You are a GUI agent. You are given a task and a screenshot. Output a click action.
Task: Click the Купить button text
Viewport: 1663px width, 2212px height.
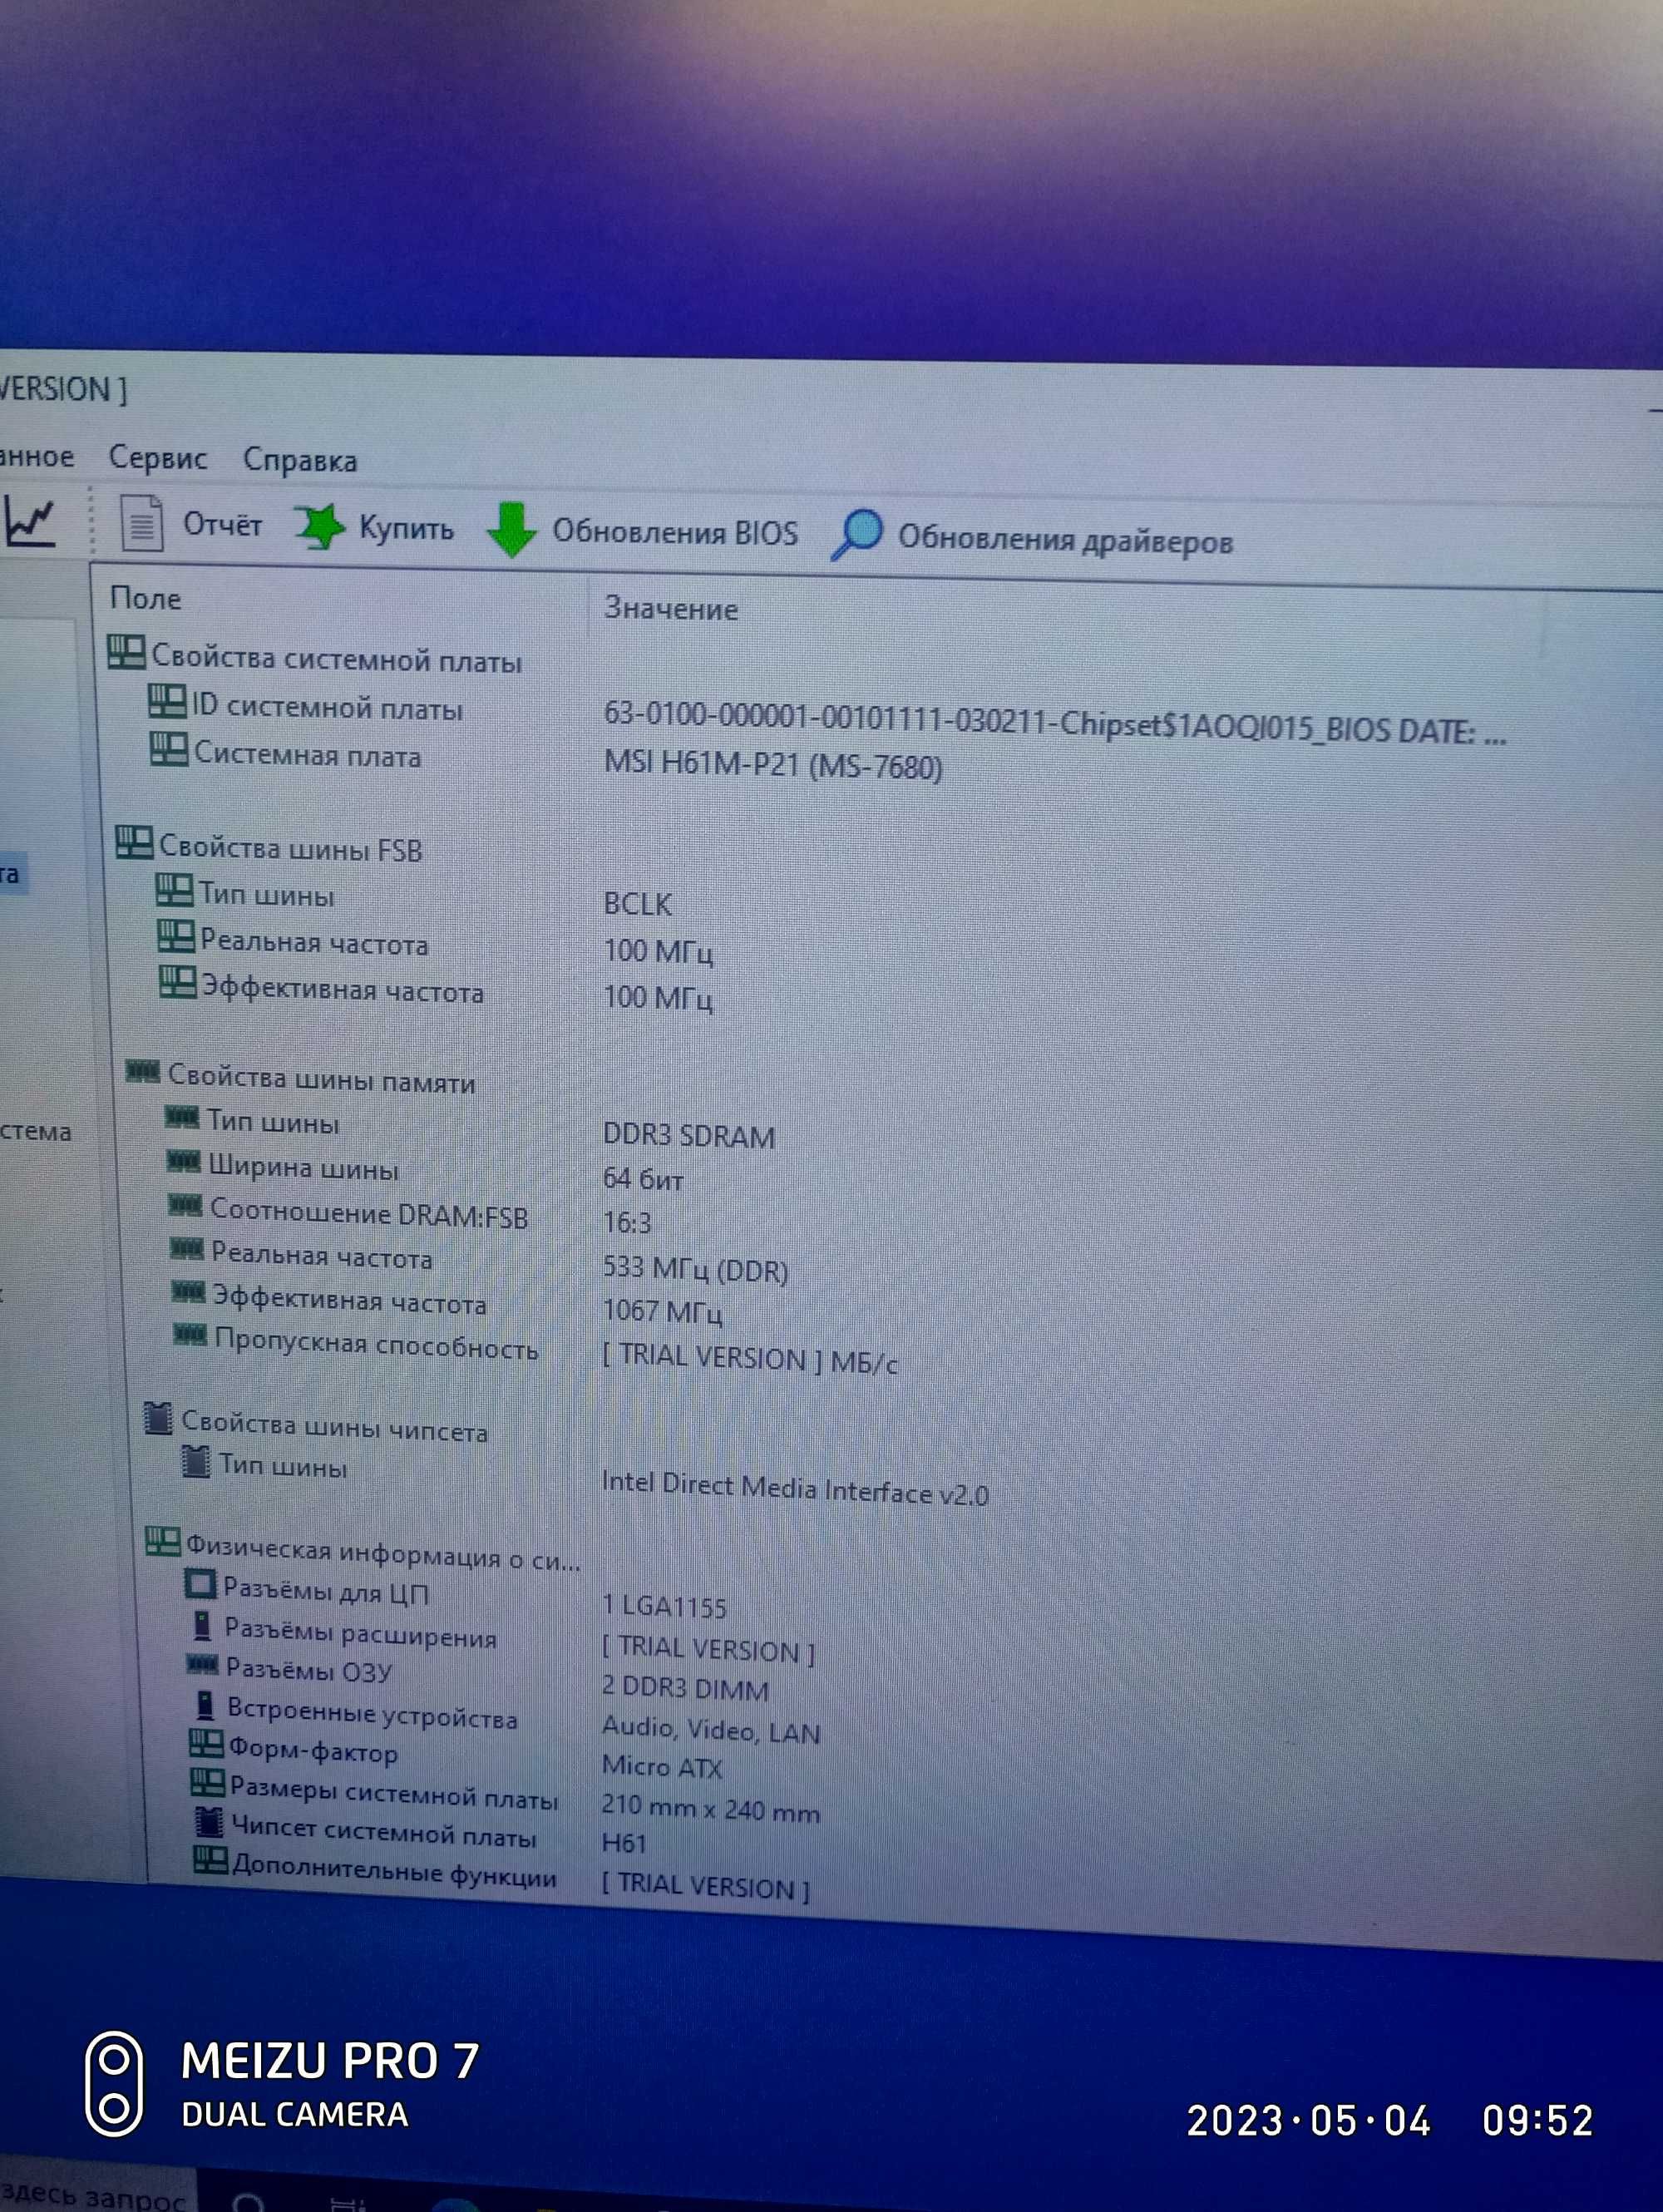406,529
